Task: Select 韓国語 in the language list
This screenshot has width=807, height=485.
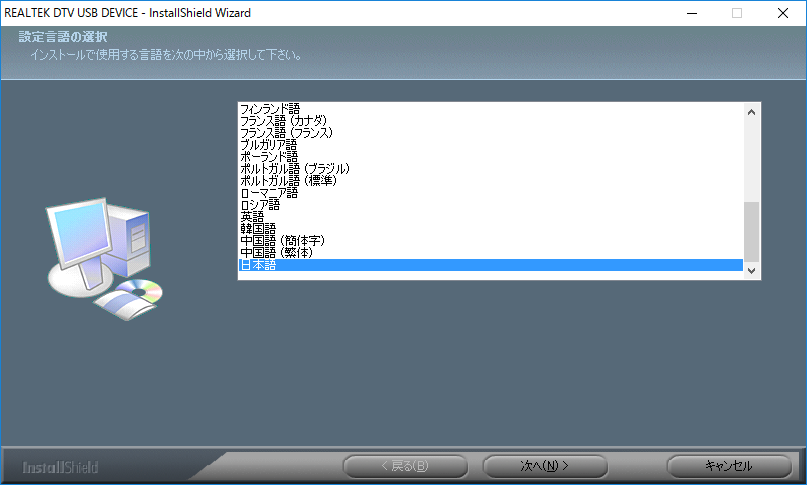Action: coord(490,229)
